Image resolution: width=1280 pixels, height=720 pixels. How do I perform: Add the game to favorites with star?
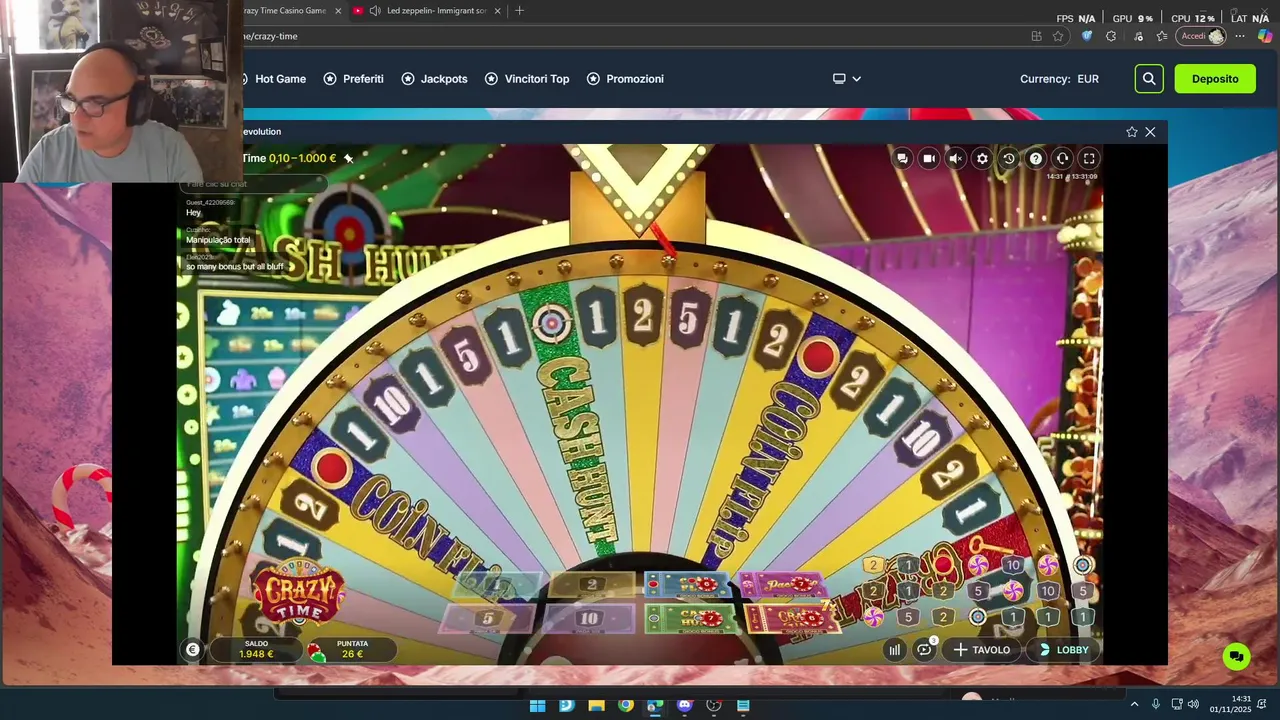pyautogui.click(x=1132, y=132)
